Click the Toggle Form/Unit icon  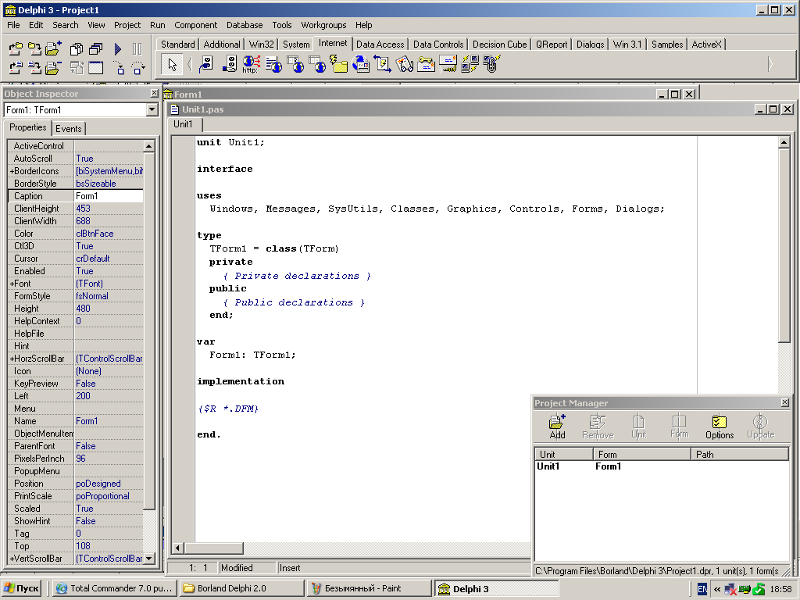pos(77,67)
